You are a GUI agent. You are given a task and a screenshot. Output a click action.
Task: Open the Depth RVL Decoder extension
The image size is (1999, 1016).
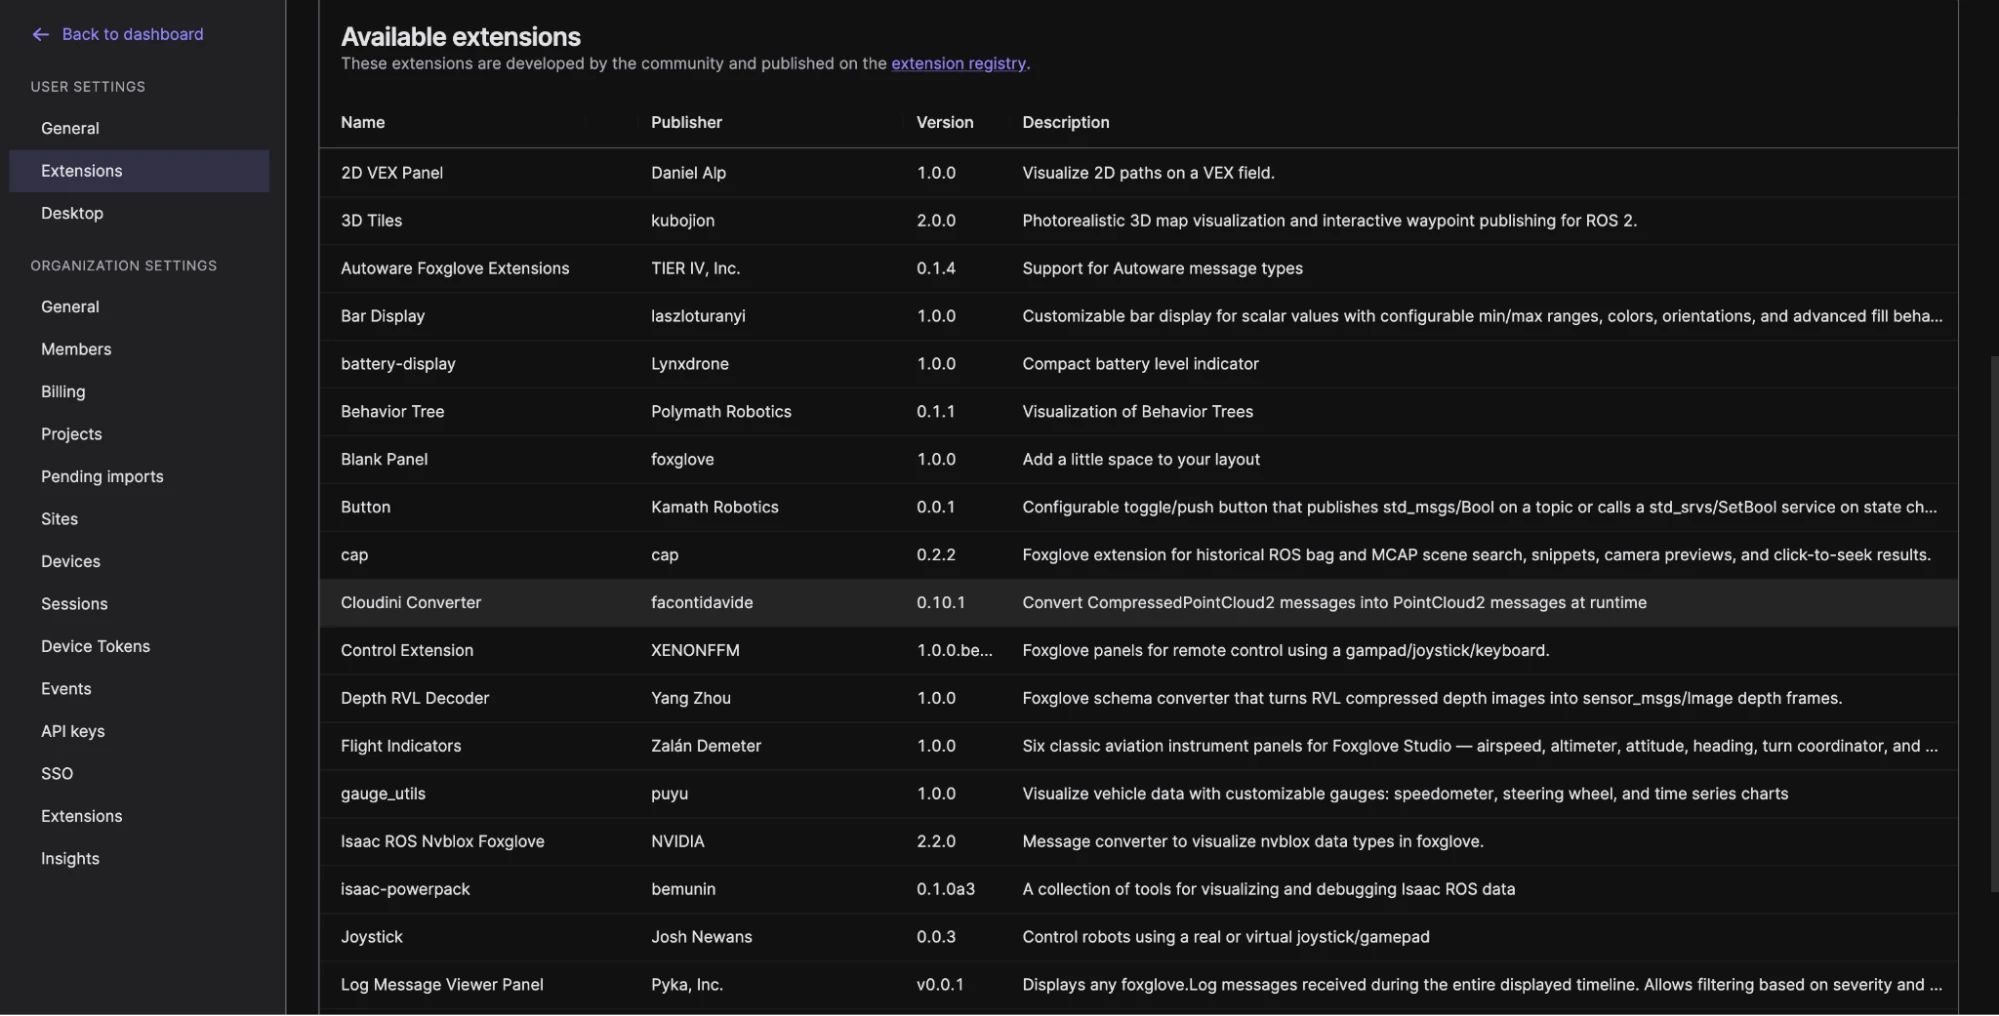(1138, 699)
